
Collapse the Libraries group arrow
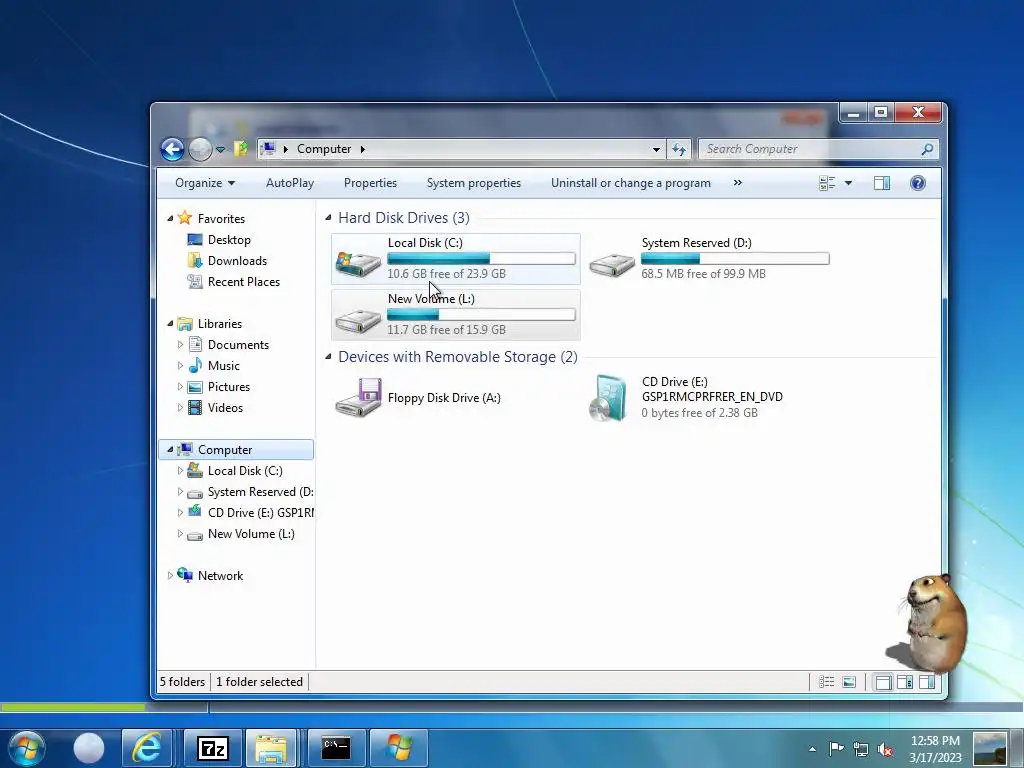(170, 324)
